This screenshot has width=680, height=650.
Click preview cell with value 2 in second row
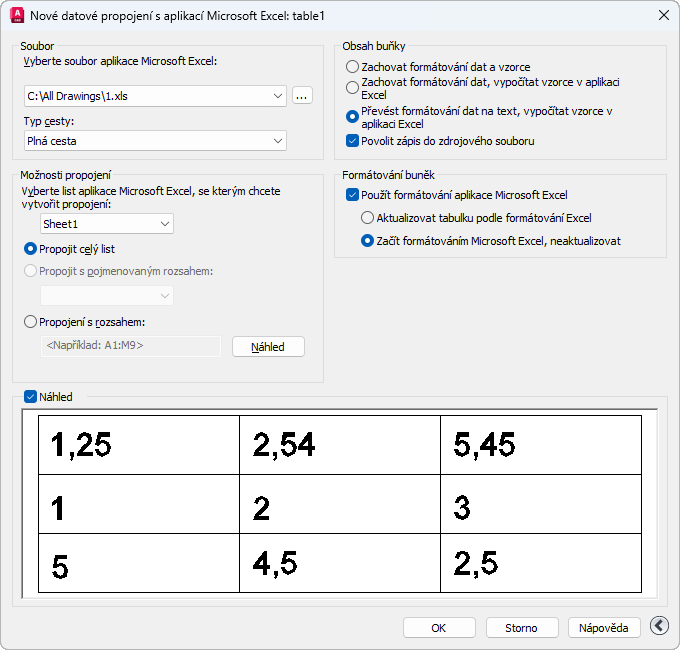tap(340, 504)
